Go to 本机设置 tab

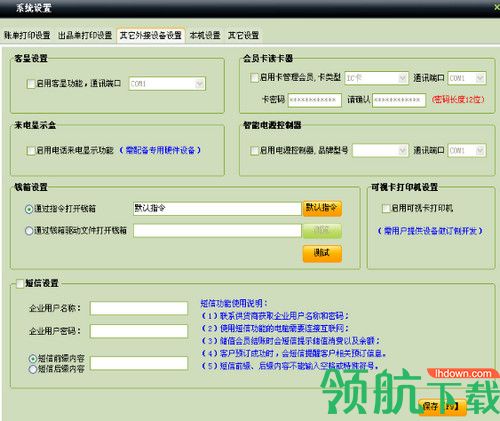[205, 35]
